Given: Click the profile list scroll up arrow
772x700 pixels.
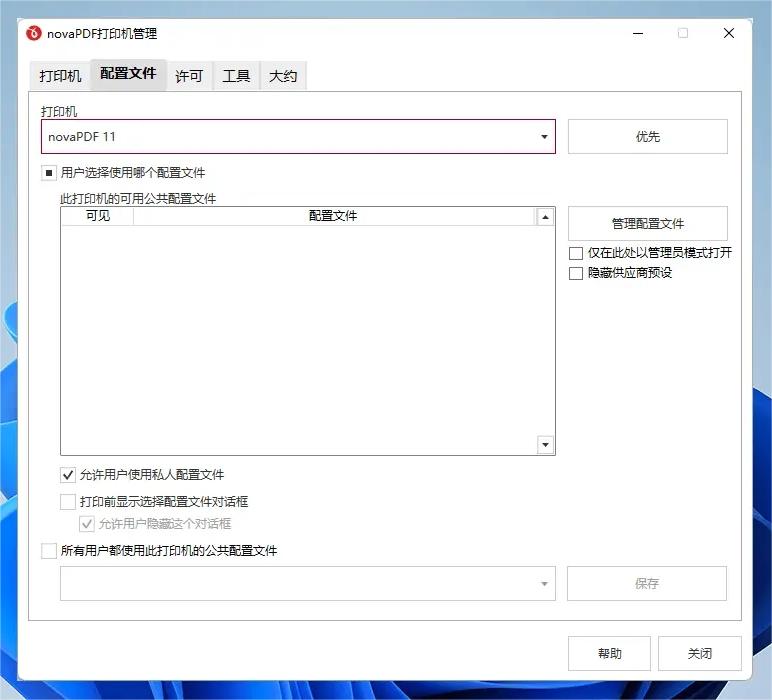Looking at the screenshot, I should 545,217.
